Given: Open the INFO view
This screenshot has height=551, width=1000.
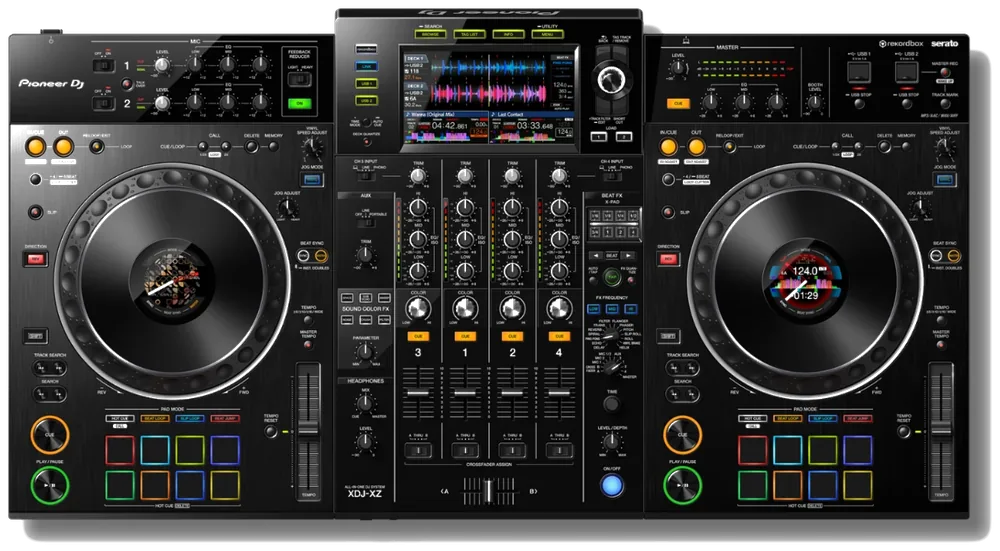Looking at the screenshot, I should tap(508, 34).
